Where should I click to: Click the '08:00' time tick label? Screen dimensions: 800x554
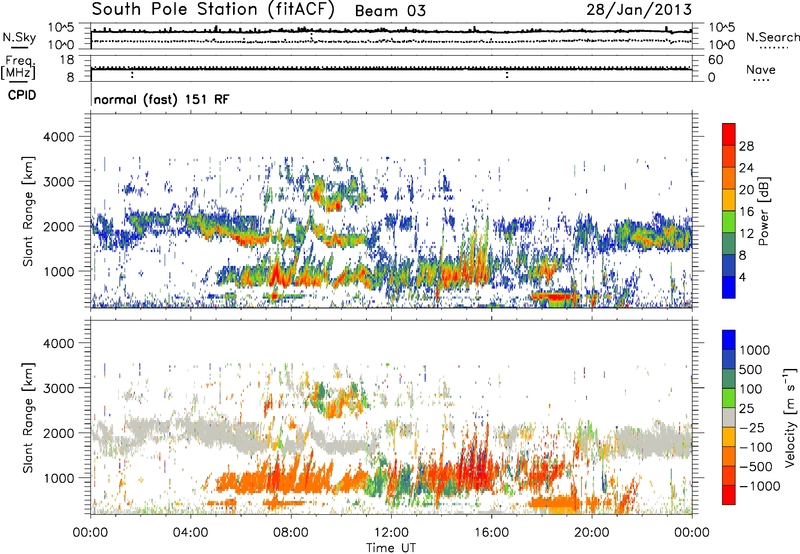coord(291,533)
